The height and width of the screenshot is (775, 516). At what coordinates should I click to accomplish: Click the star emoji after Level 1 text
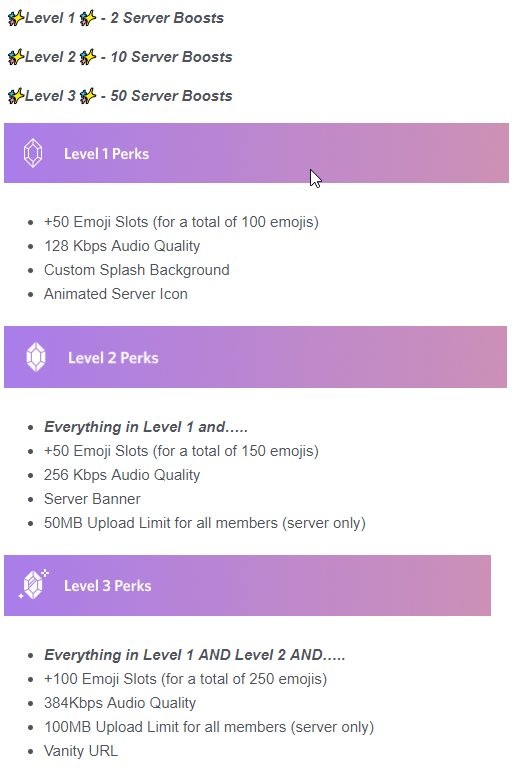coord(88,18)
